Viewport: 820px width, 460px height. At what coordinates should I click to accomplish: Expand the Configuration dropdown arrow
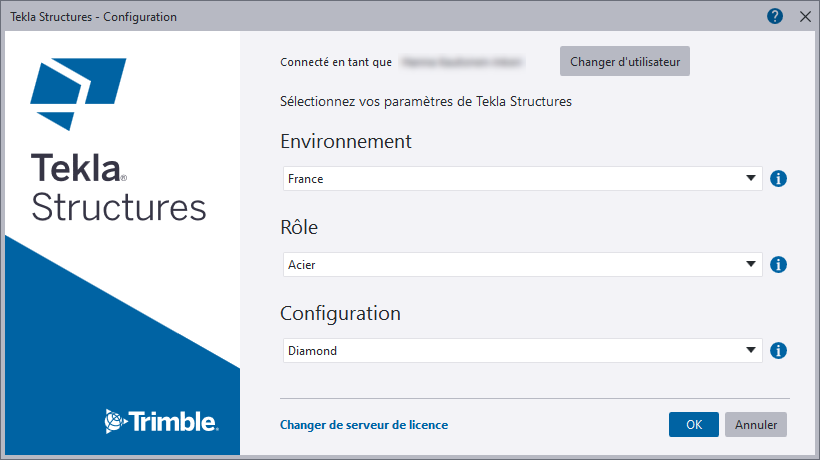(751, 351)
